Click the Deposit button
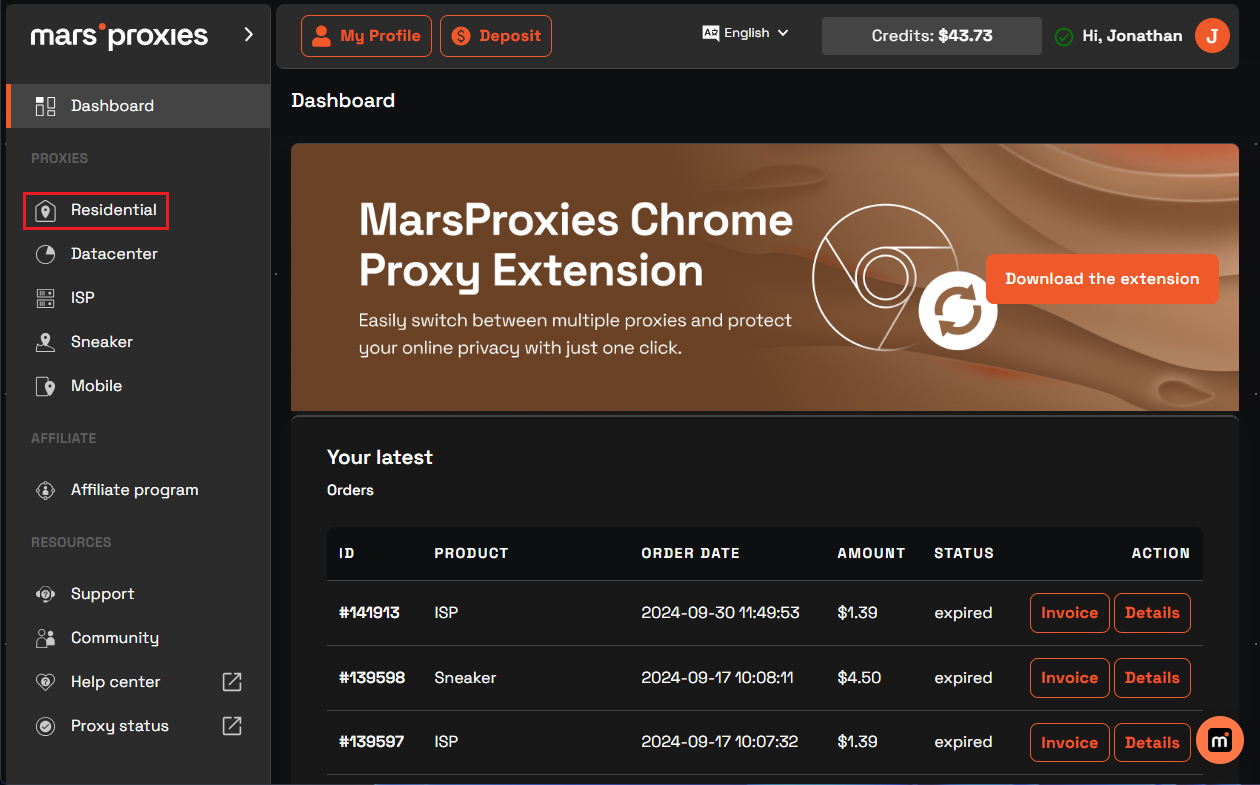1260x785 pixels. tap(495, 36)
